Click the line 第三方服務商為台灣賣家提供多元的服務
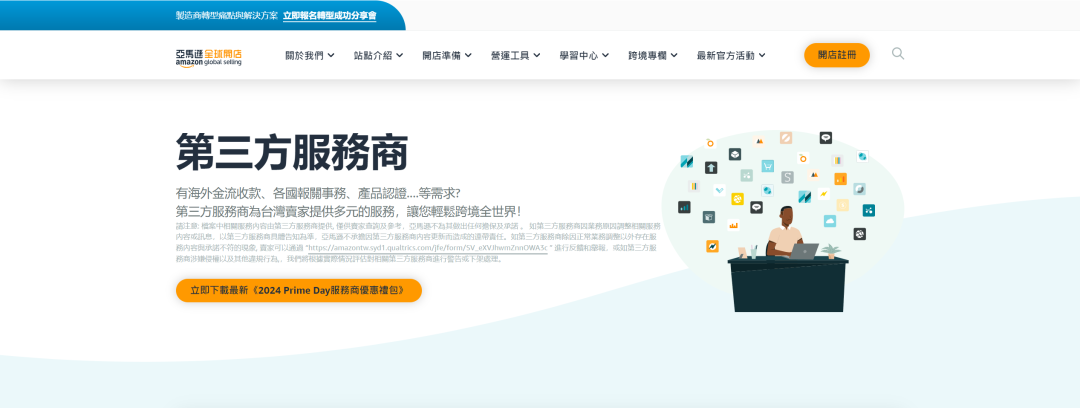The width and height of the screenshot is (1080, 408). coord(349,211)
